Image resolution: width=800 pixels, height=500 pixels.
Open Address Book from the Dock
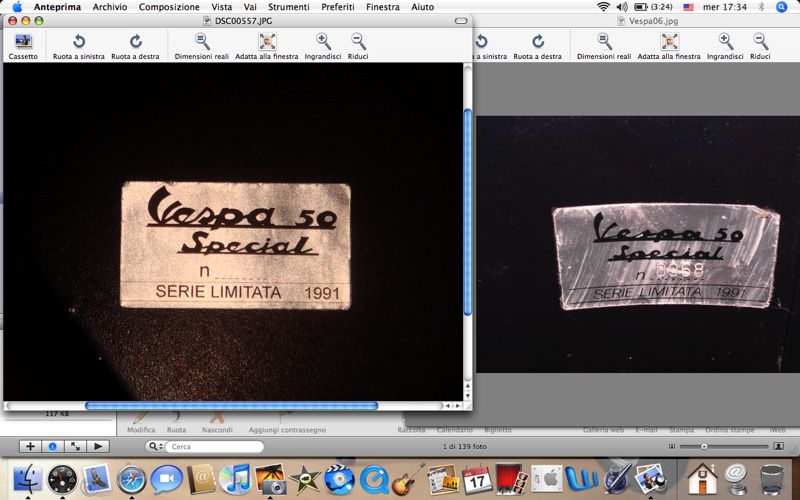(x=201, y=480)
